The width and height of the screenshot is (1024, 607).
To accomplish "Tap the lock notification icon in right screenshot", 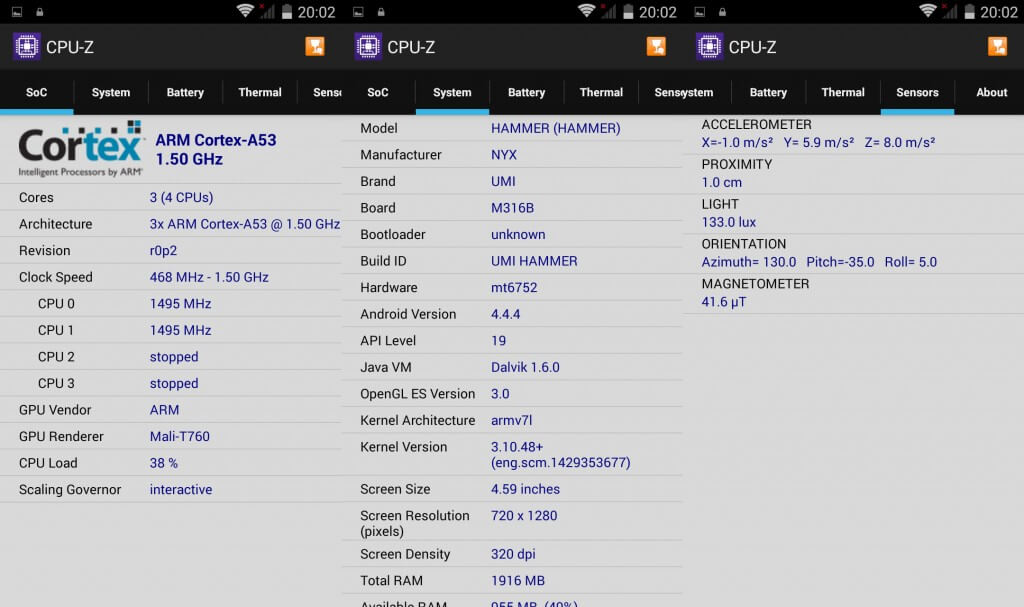I will click(722, 12).
